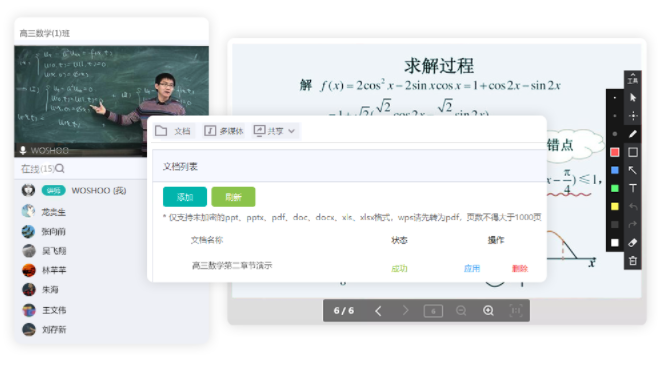Open the 多媒体 tab

coord(224,131)
